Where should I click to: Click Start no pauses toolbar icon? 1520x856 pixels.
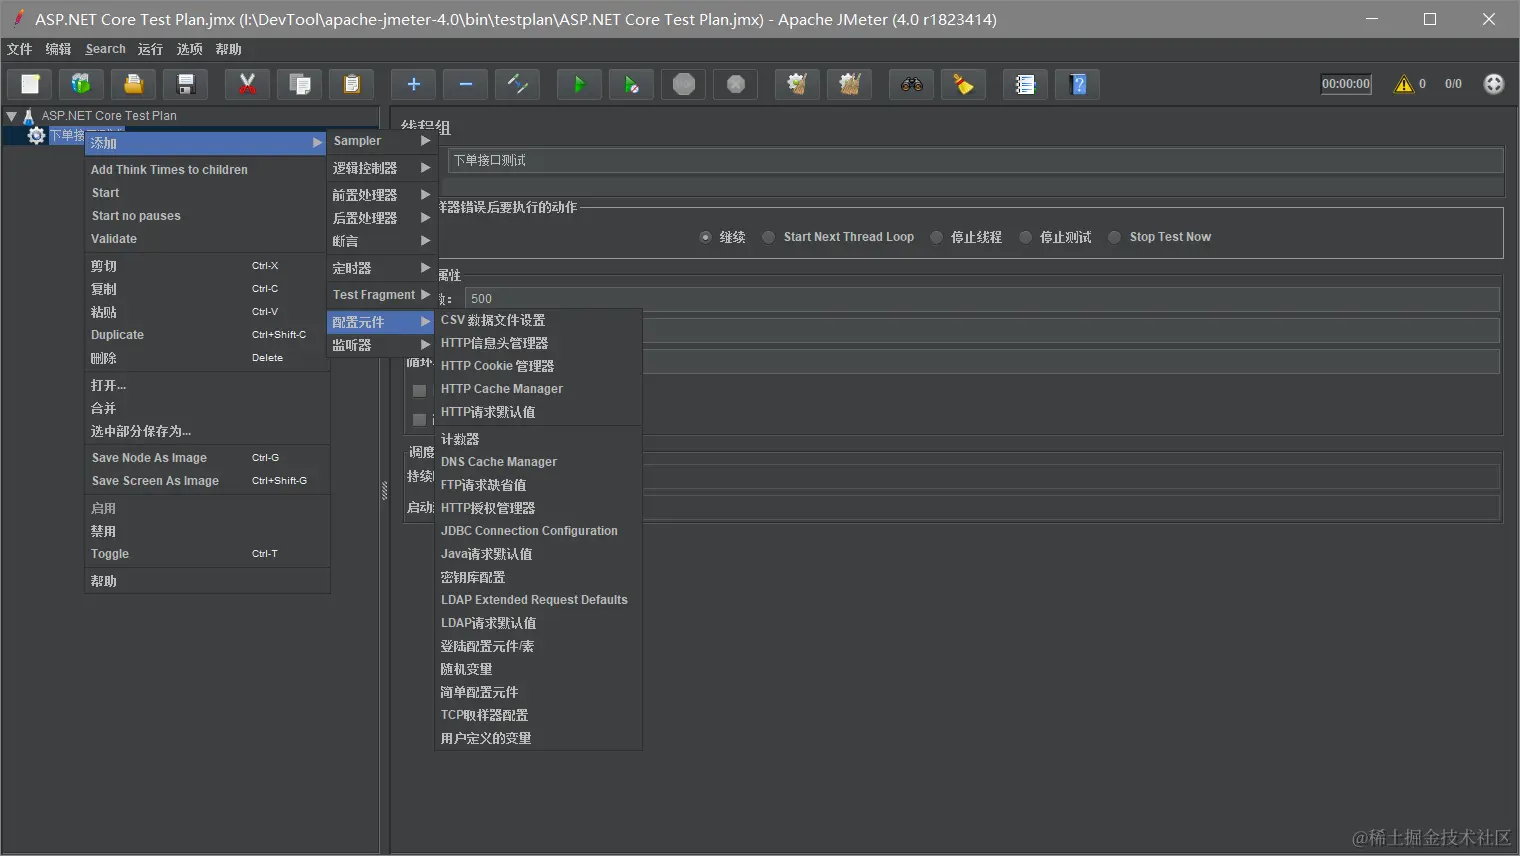tap(631, 84)
